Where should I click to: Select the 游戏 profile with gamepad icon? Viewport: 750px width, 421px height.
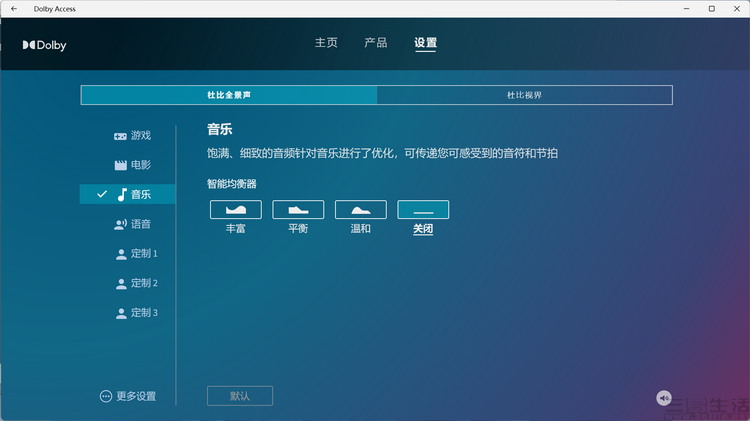[132, 136]
